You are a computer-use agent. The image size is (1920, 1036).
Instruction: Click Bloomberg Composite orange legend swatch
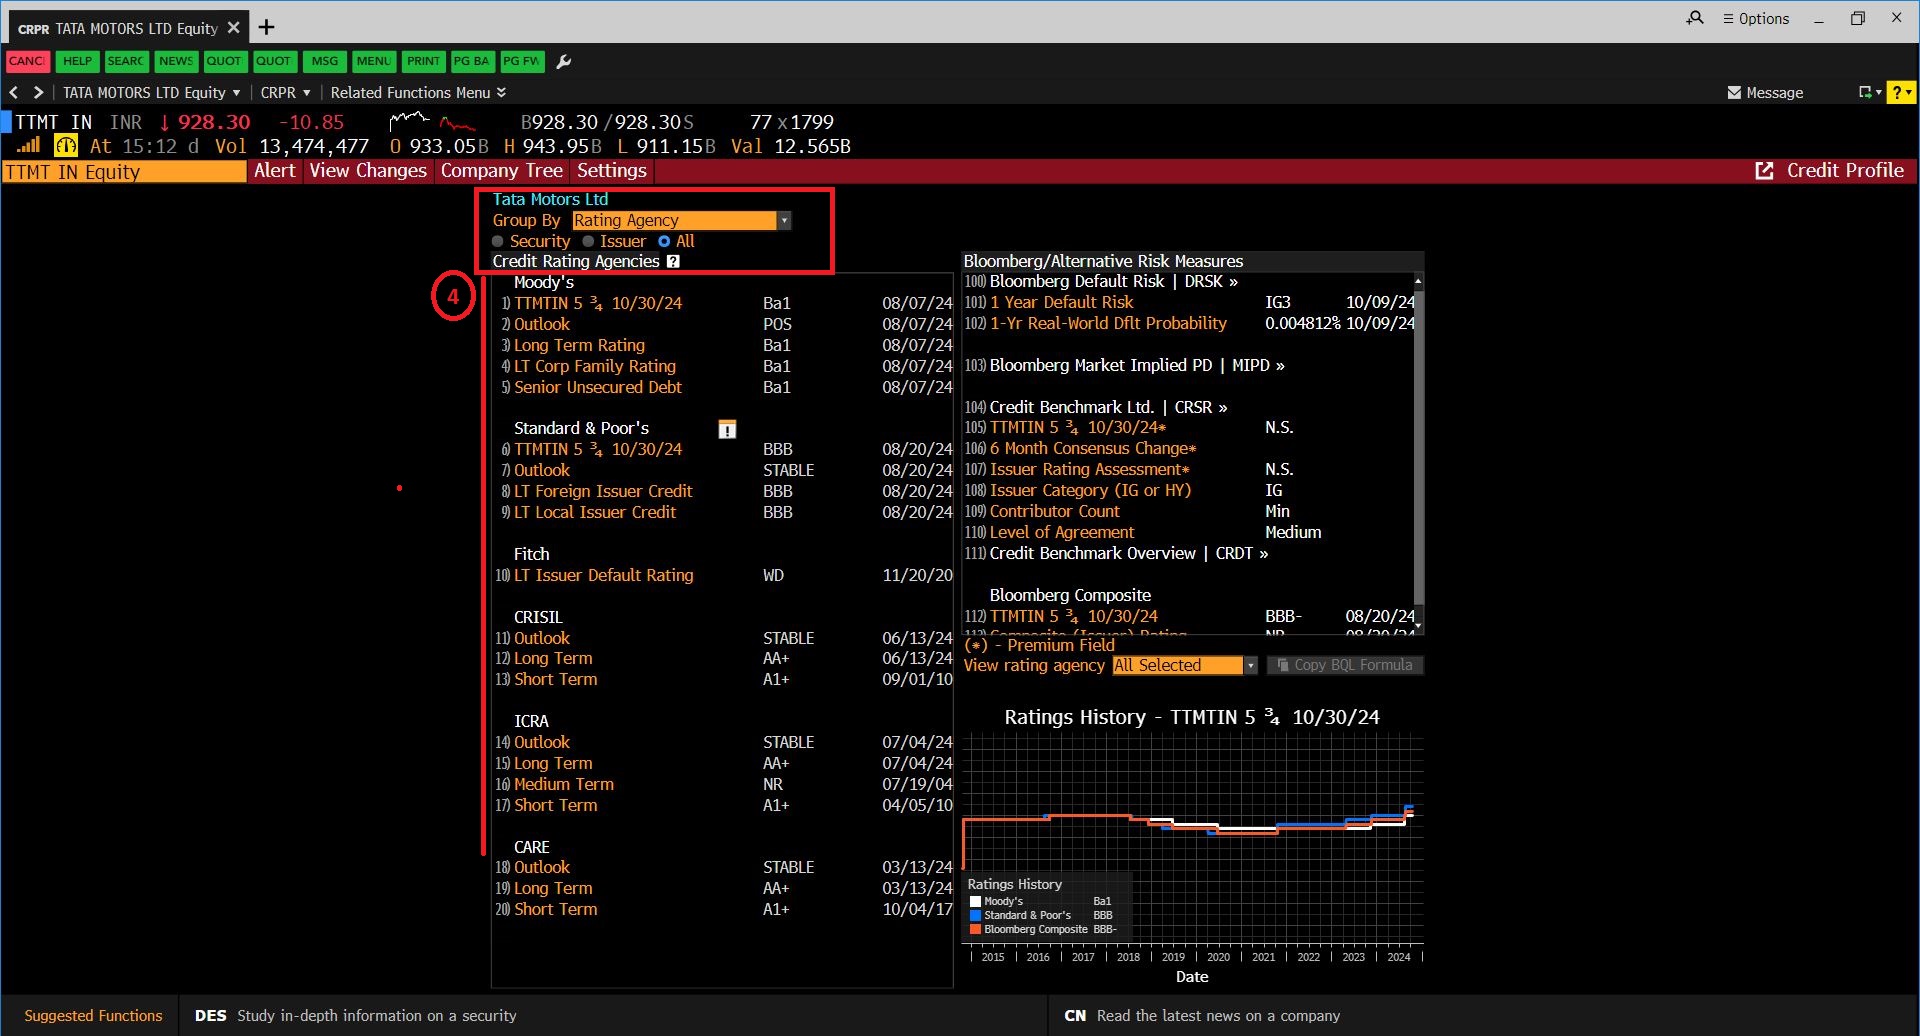(x=975, y=929)
